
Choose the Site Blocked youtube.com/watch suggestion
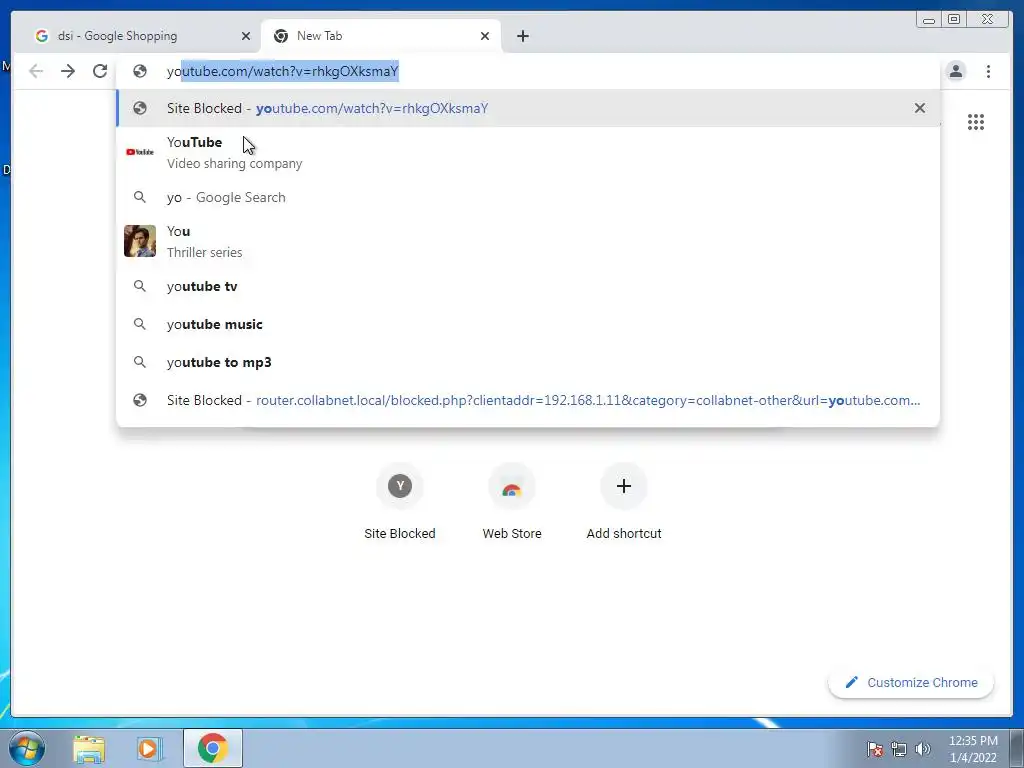pos(528,108)
